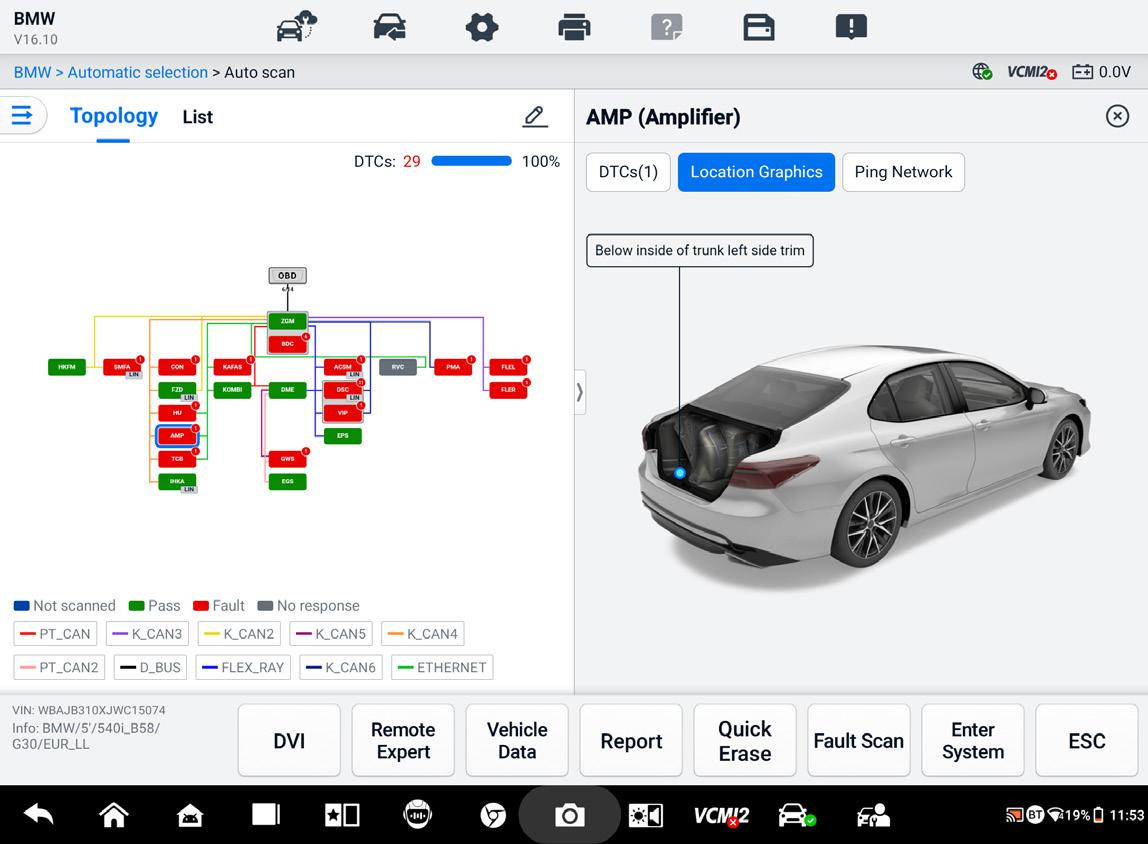Image resolution: width=1148 pixels, height=844 pixels.
Task: Open the feedback exclamation icon
Action: tap(851, 28)
